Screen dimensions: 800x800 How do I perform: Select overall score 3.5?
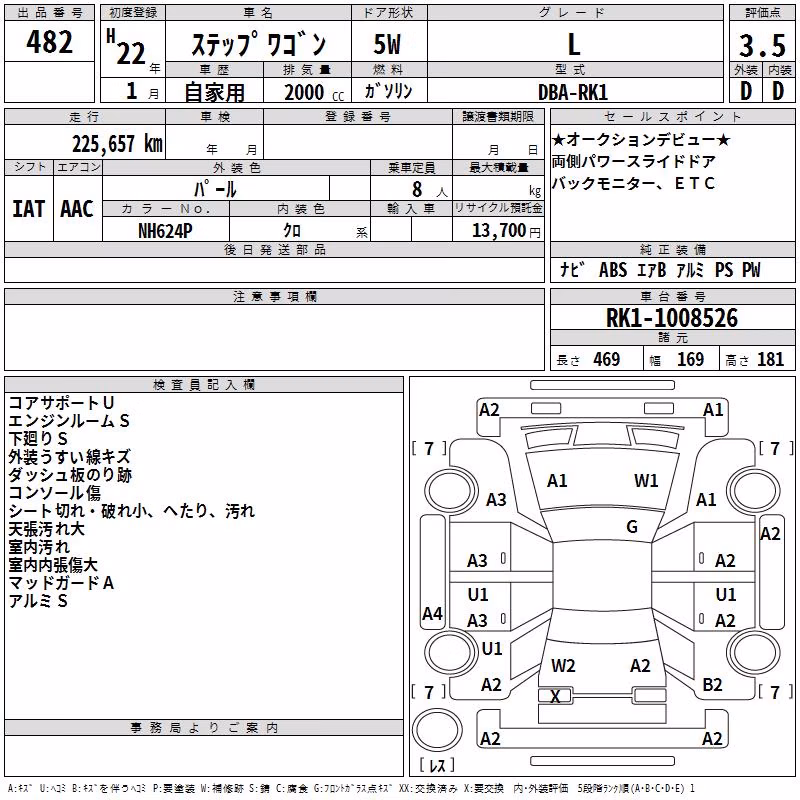(762, 45)
